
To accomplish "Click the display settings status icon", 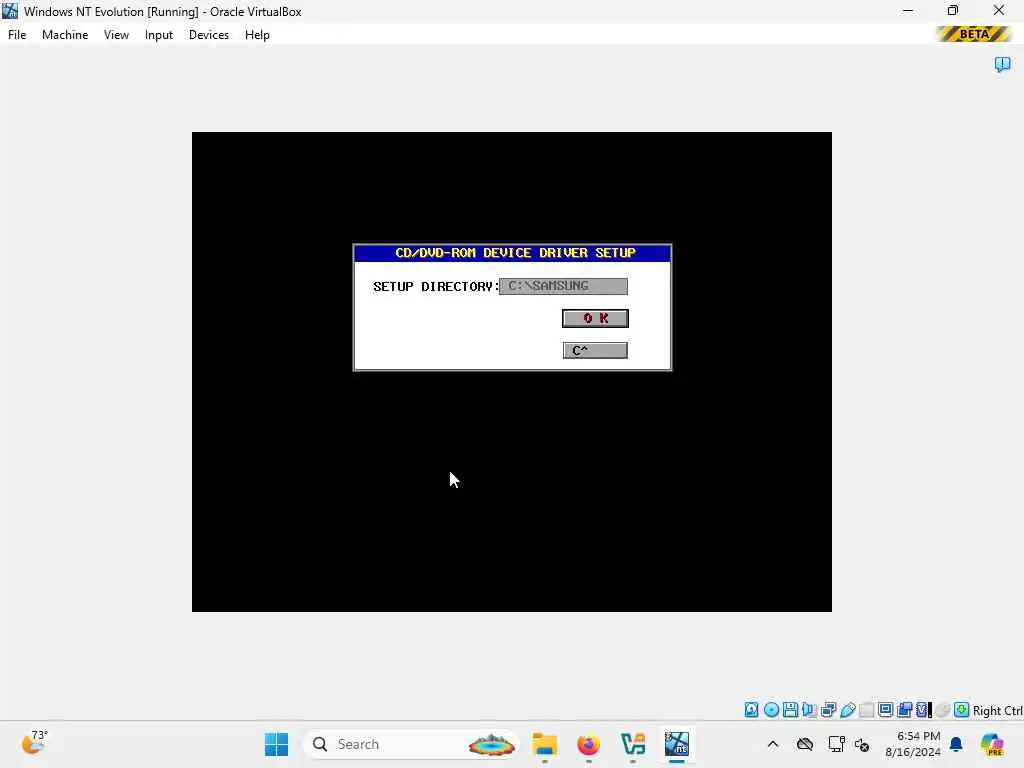I will pyautogui.click(x=886, y=710).
